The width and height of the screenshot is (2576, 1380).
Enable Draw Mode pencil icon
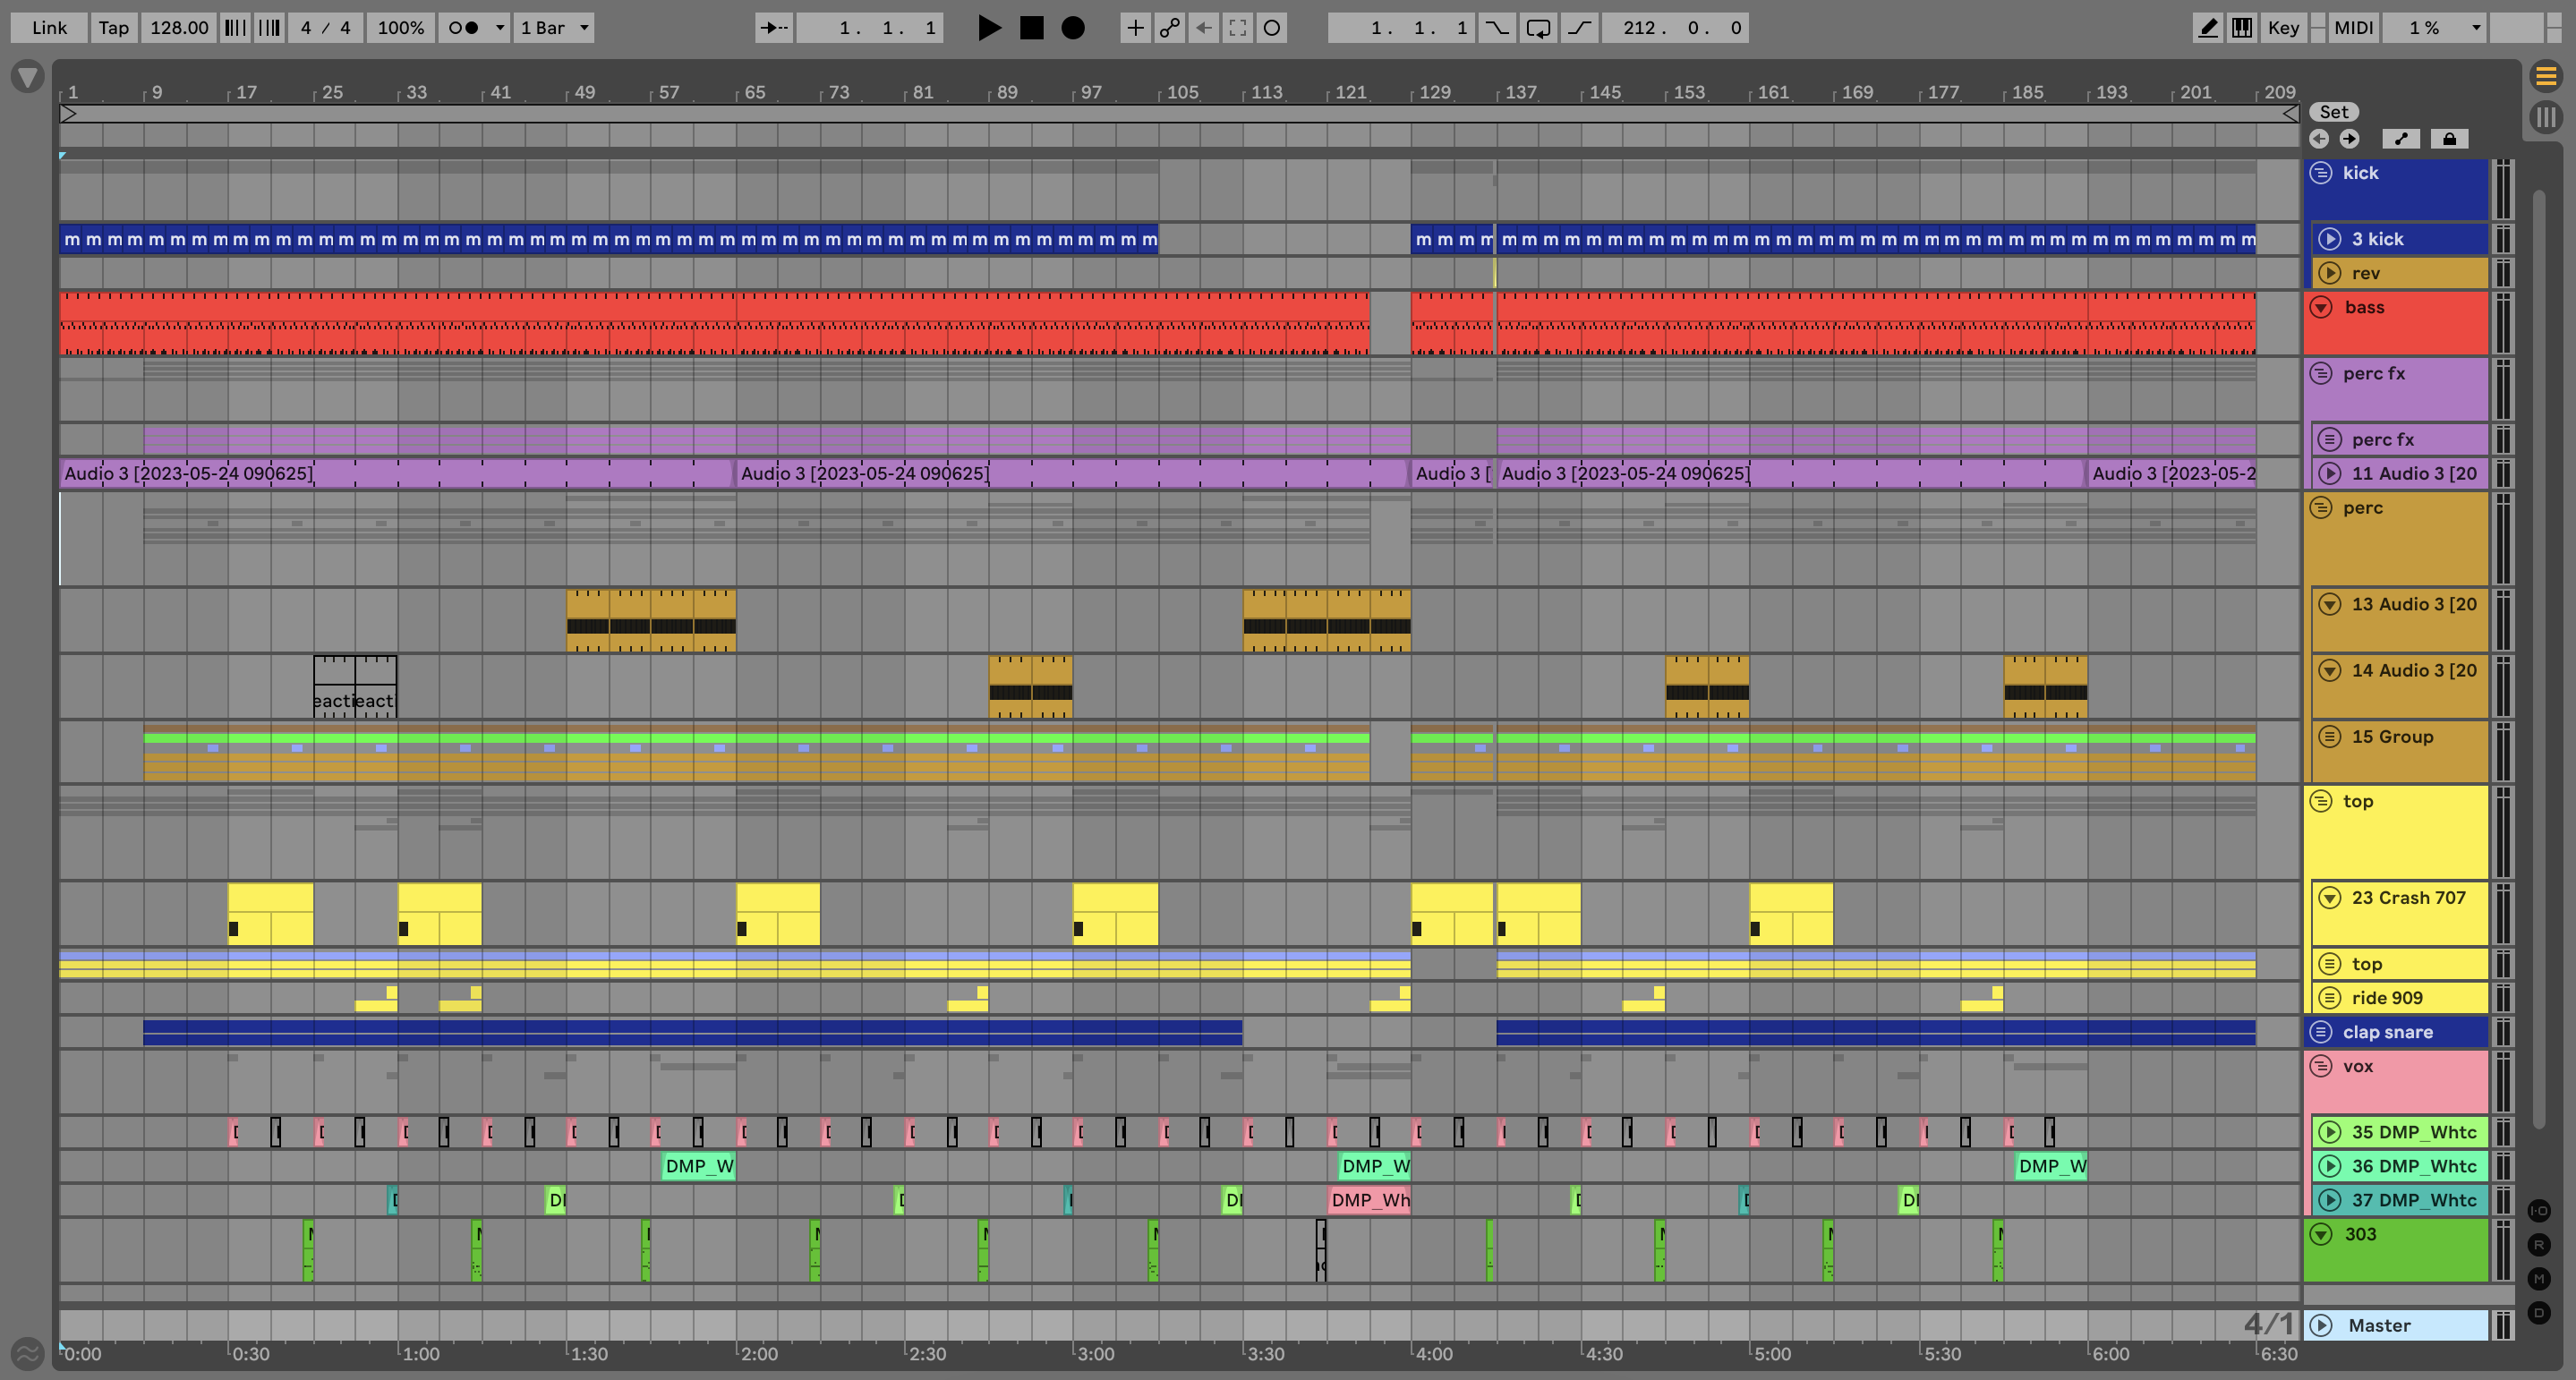2207,28
